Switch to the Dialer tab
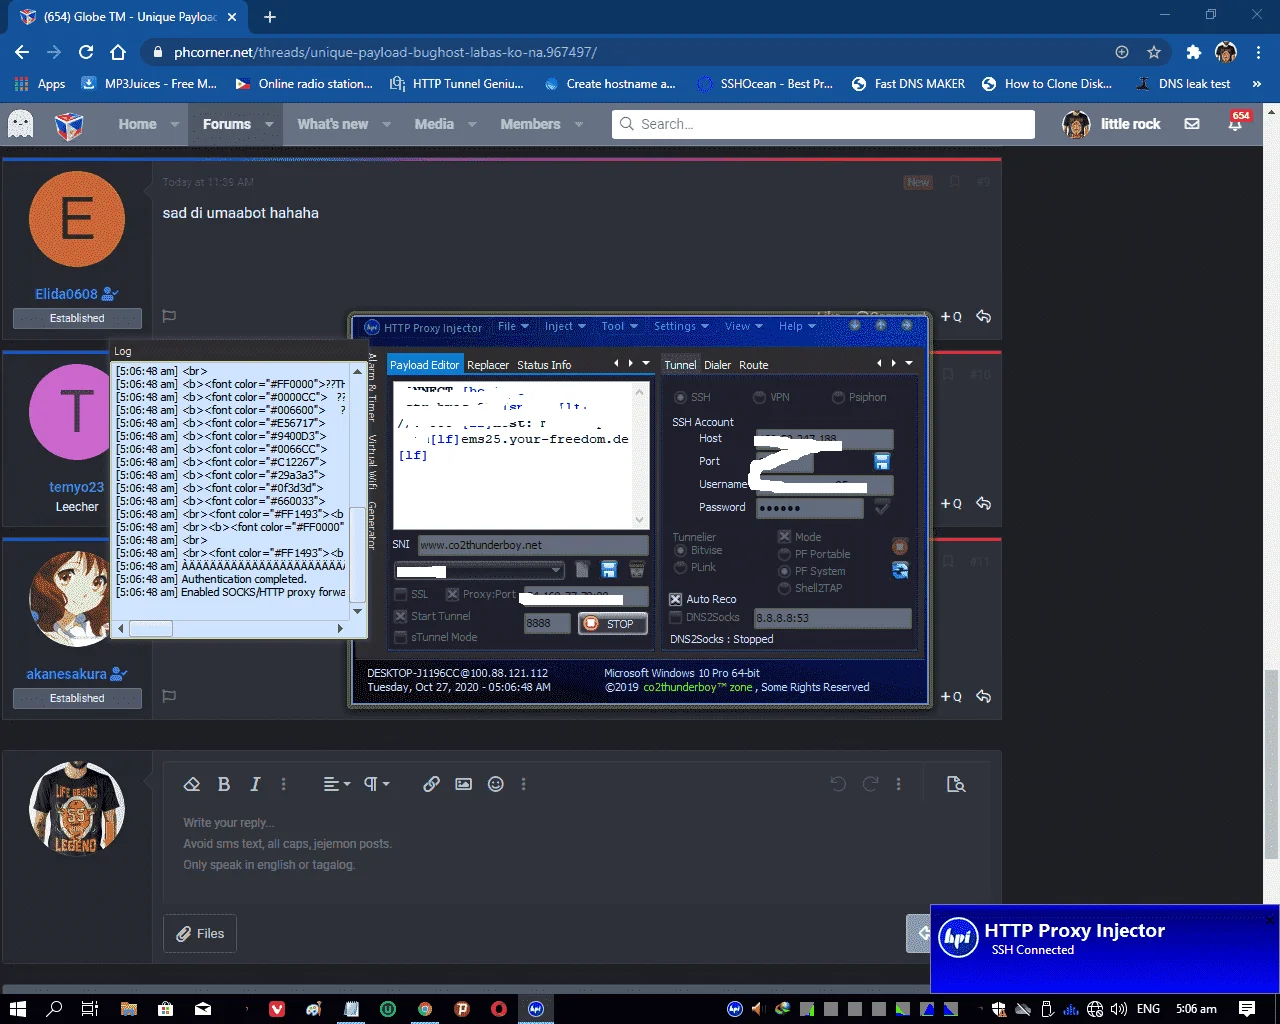The image size is (1280, 1024). [717, 365]
